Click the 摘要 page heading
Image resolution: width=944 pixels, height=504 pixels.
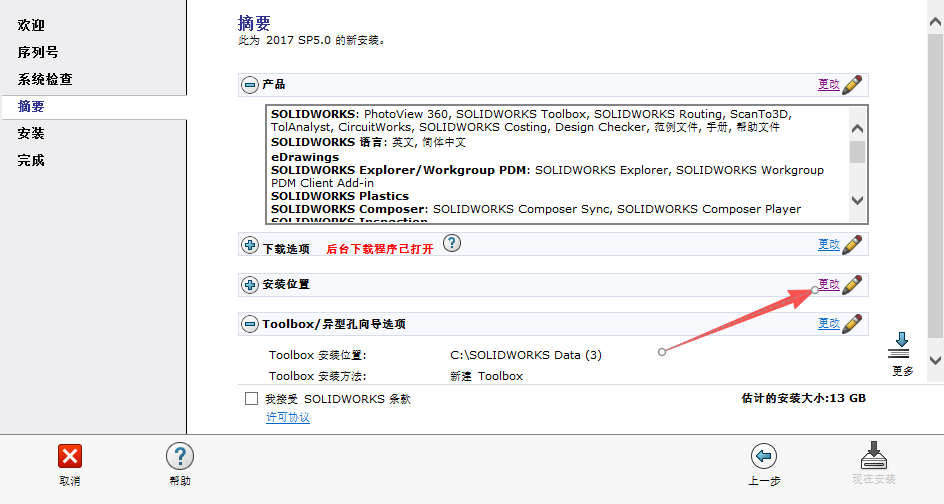click(254, 23)
